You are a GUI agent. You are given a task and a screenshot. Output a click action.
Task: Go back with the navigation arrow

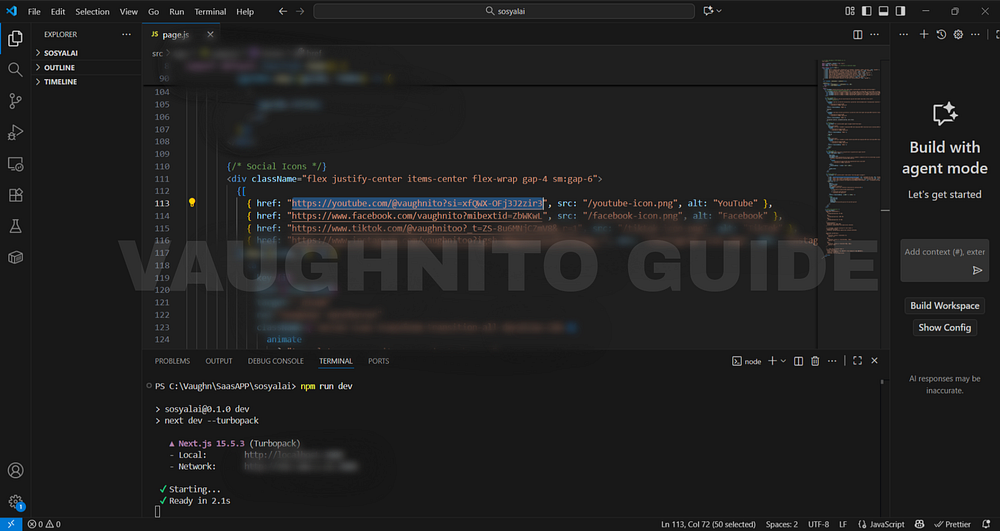coord(283,11)
